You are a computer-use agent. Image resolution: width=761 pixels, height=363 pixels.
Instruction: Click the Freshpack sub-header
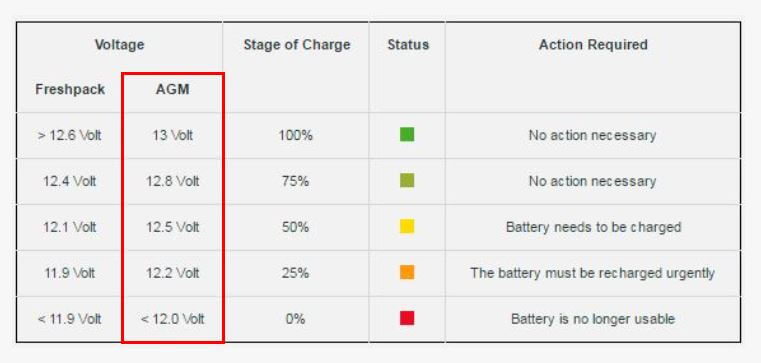click(70, 90)
